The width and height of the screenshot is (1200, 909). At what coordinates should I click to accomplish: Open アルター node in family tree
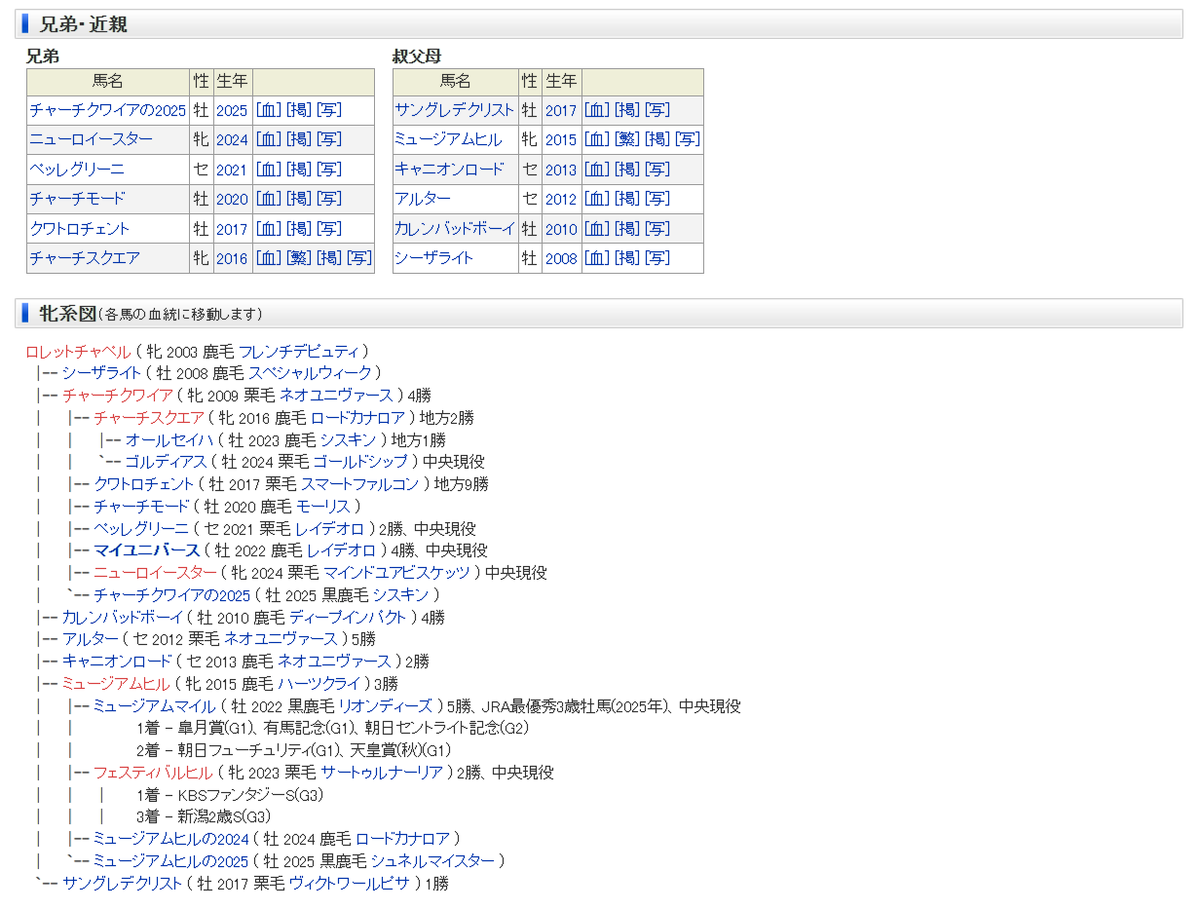[91, 639]
